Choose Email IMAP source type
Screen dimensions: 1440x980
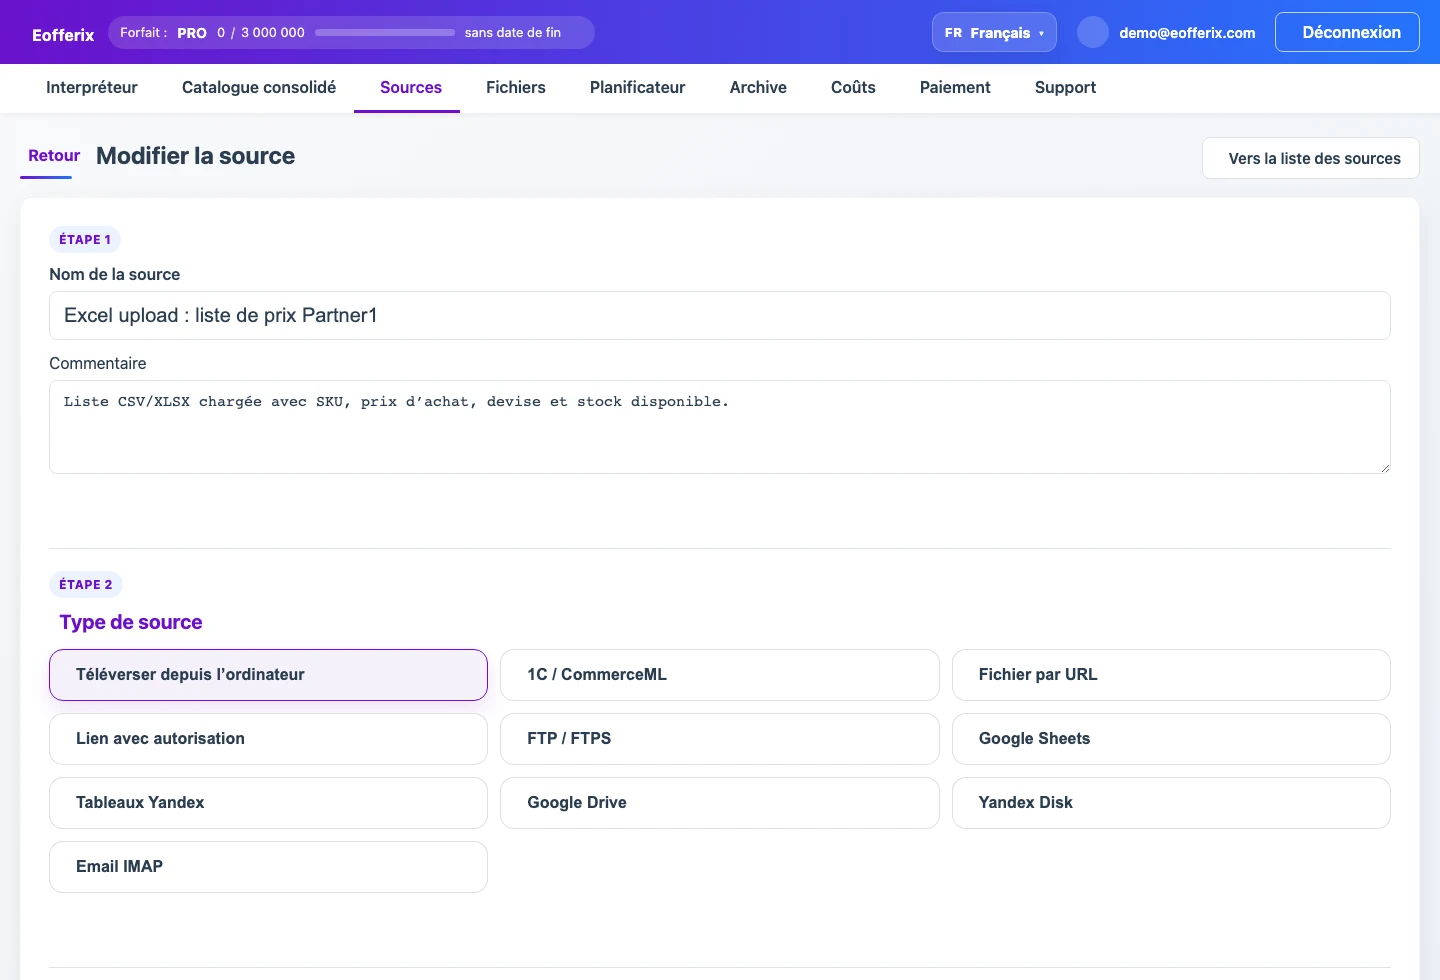268,867
